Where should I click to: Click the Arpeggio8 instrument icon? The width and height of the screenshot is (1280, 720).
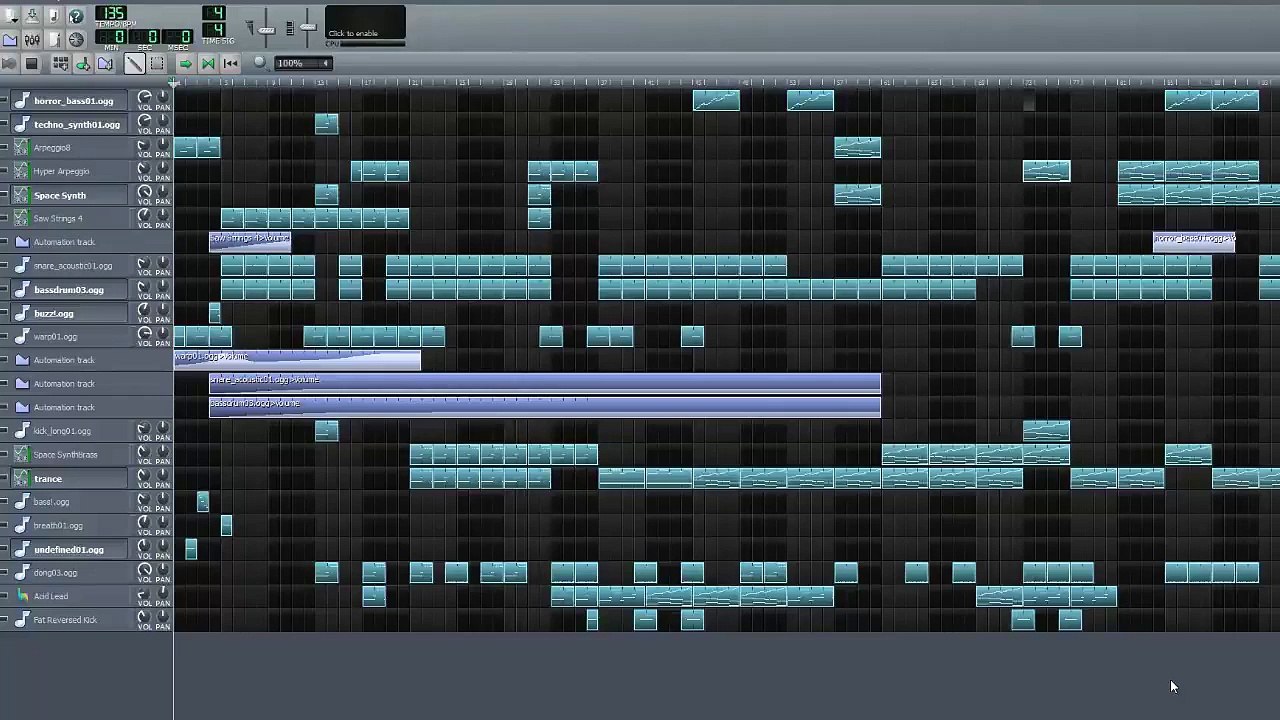[22, 148]
